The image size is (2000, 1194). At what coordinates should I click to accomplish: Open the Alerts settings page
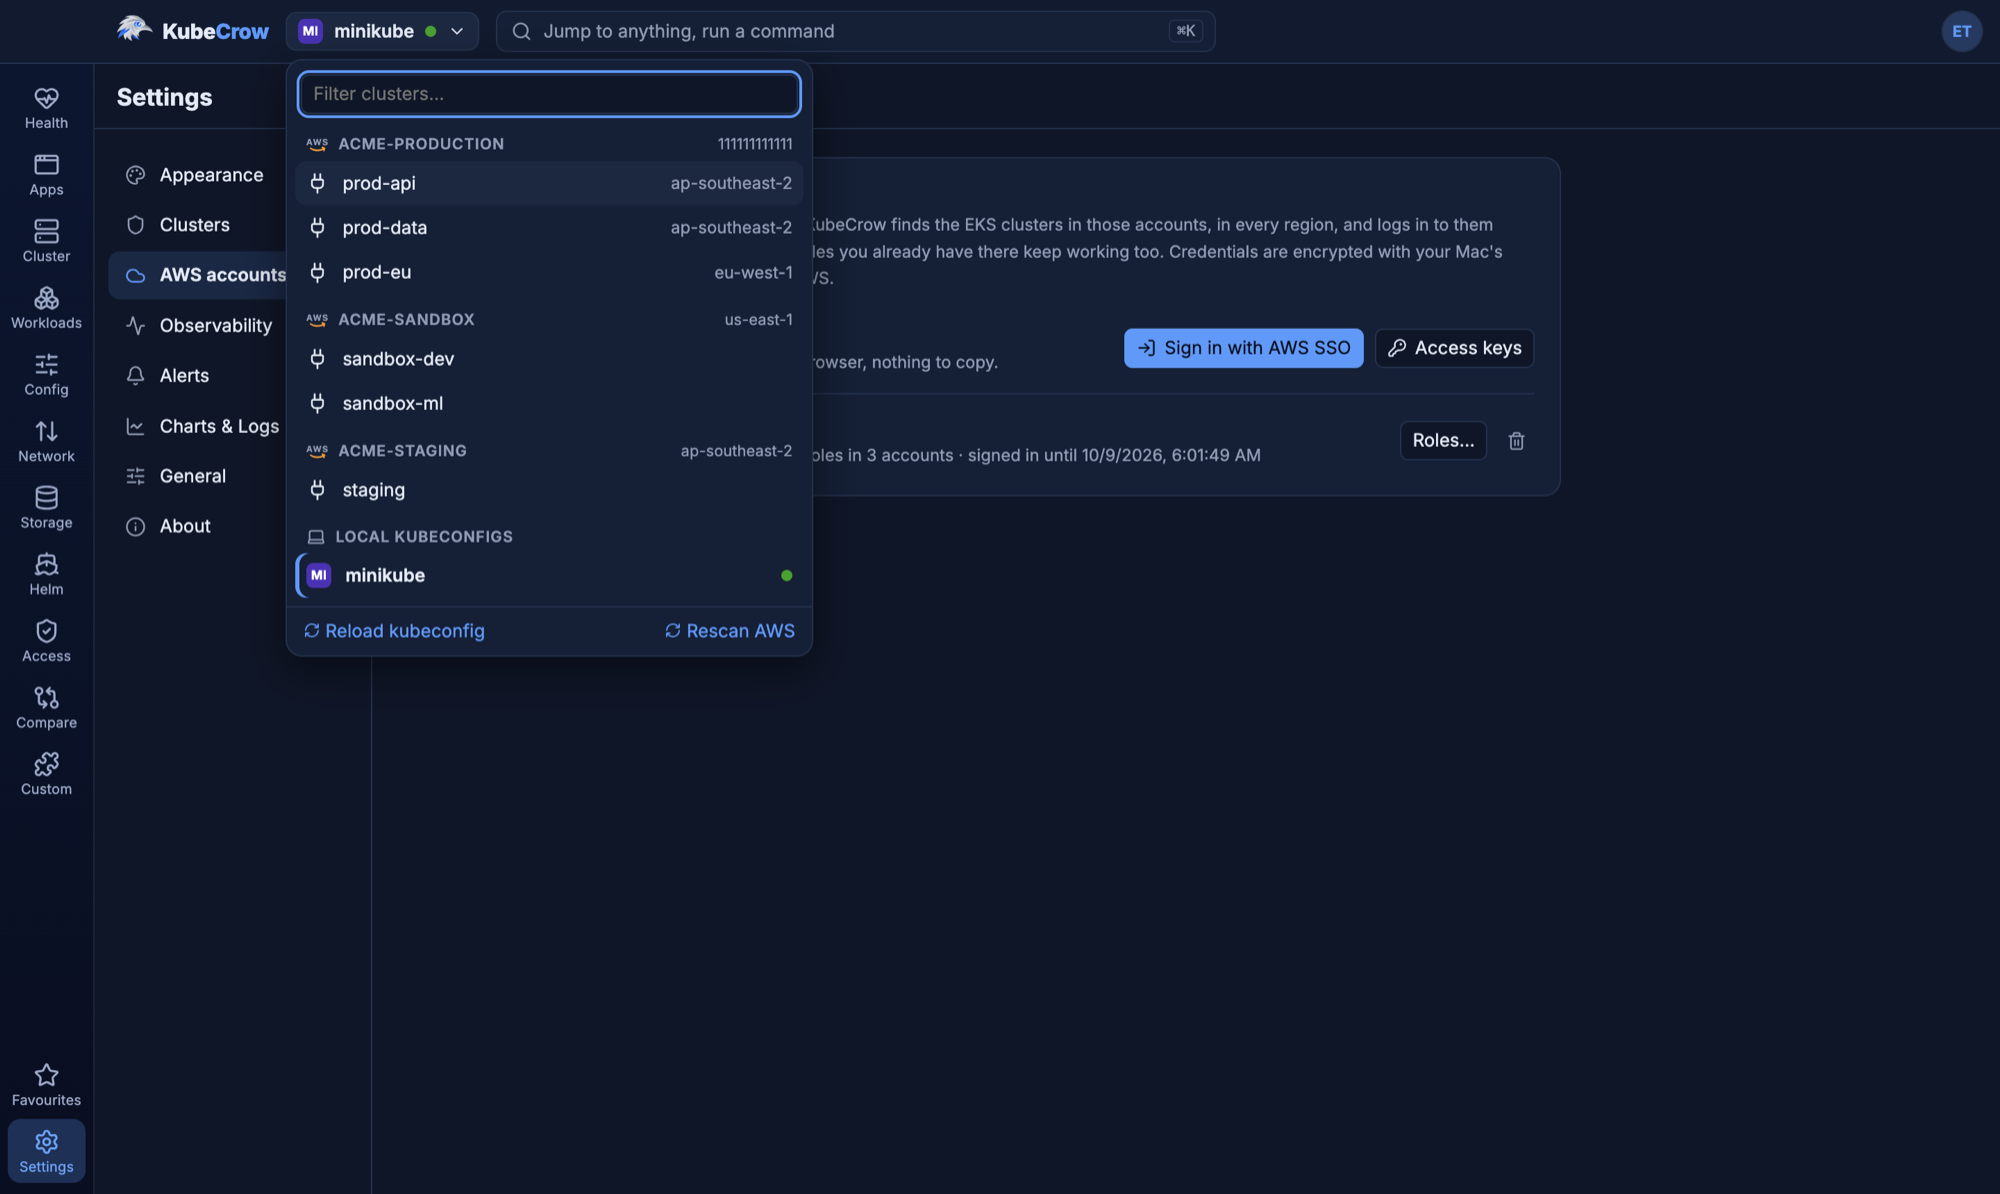coord(196,376)
